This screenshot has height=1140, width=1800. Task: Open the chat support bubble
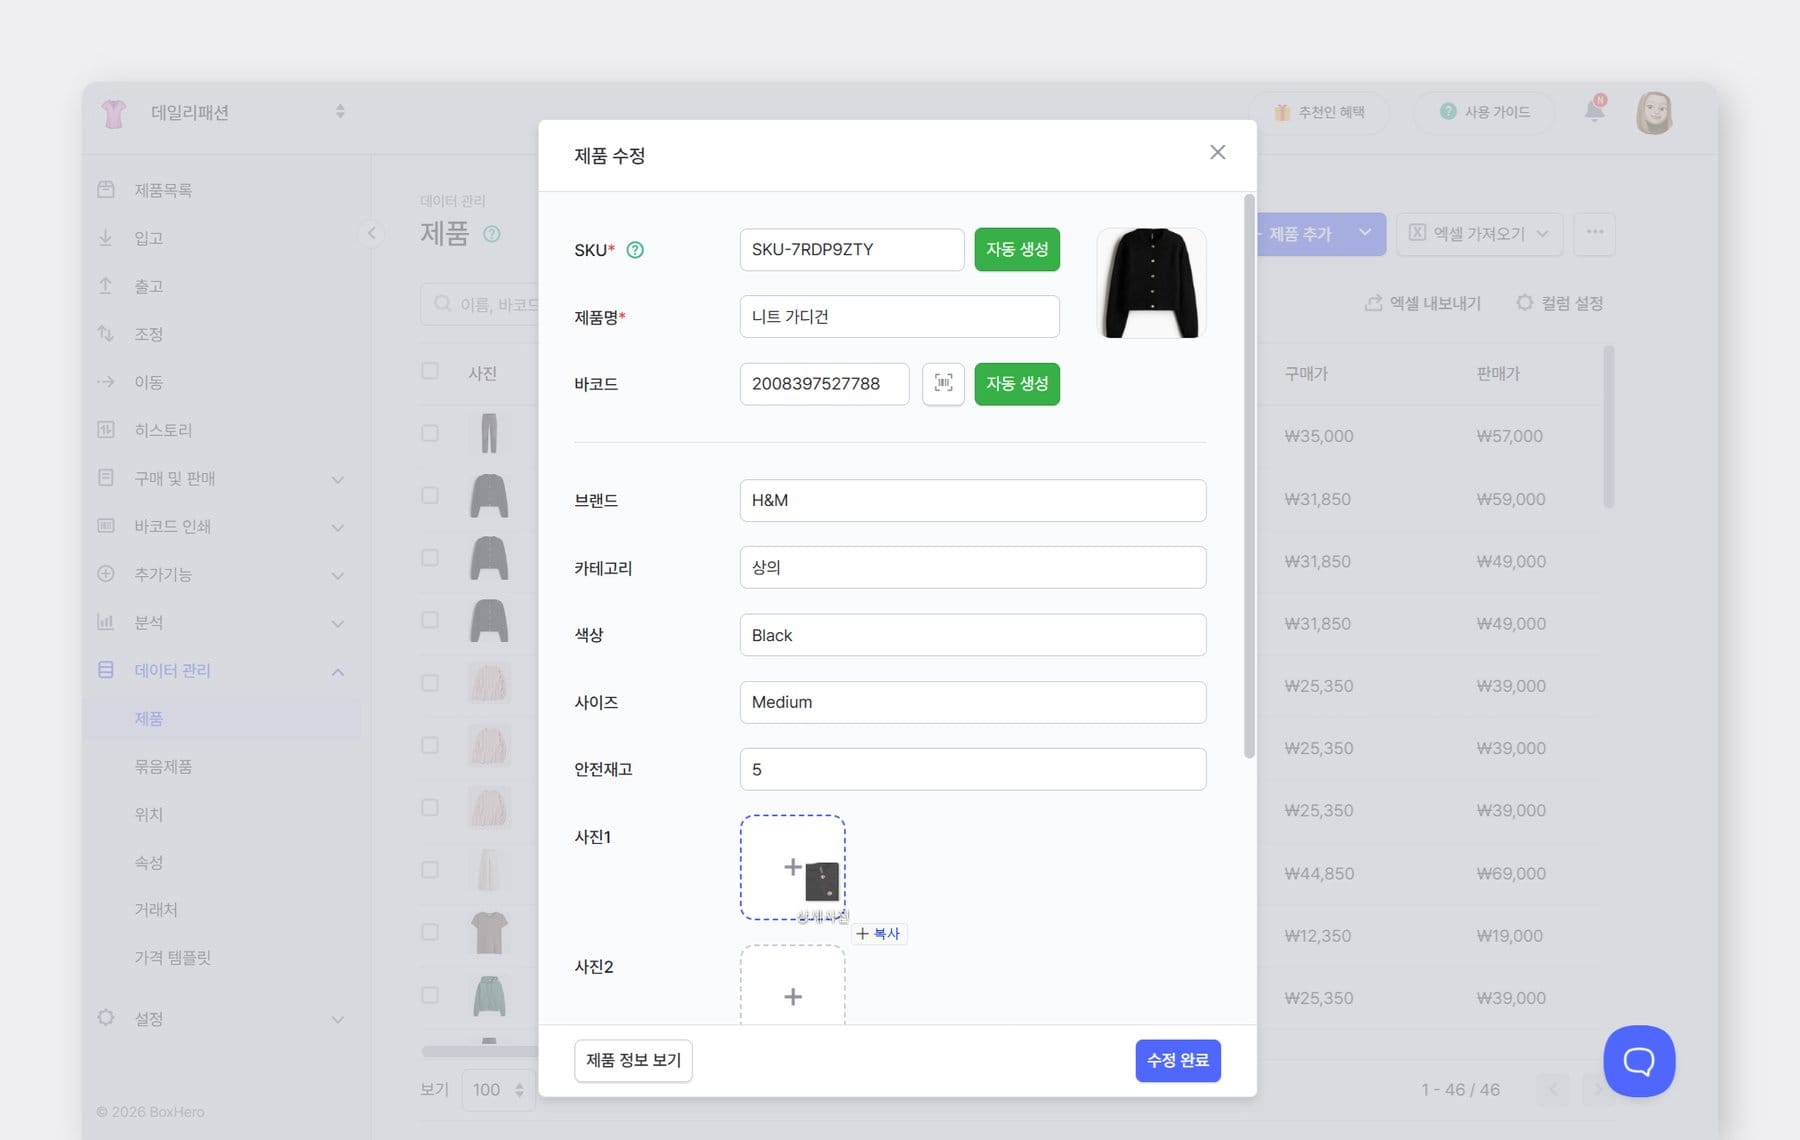point(1638,1061)
